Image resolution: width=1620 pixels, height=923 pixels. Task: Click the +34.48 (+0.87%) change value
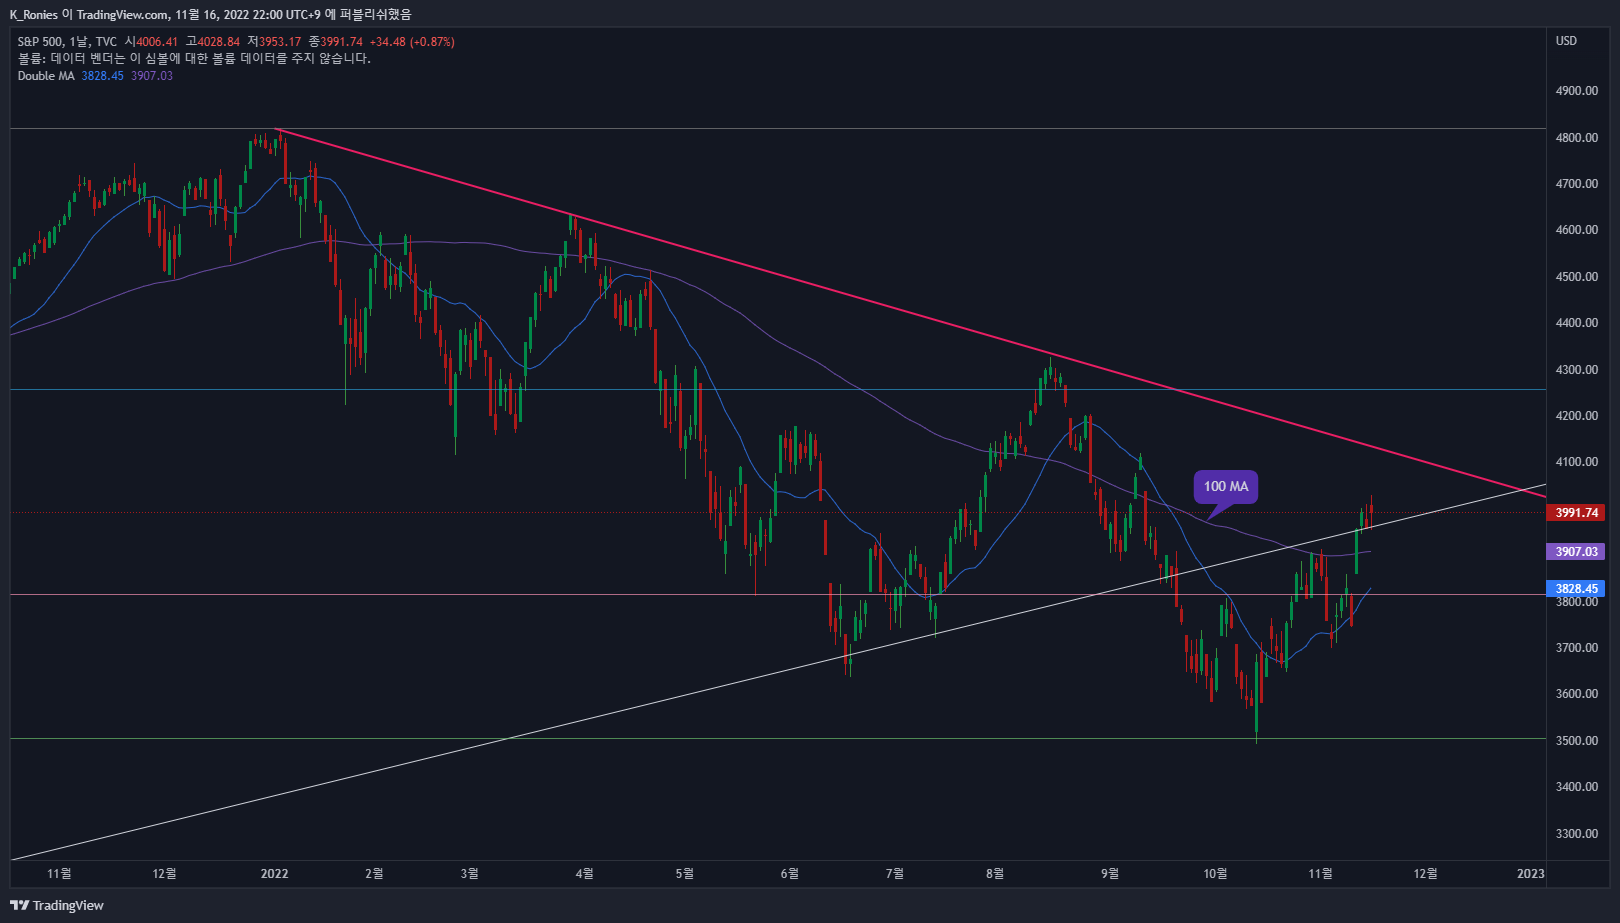pyautogui.click(x=412, y=42)
